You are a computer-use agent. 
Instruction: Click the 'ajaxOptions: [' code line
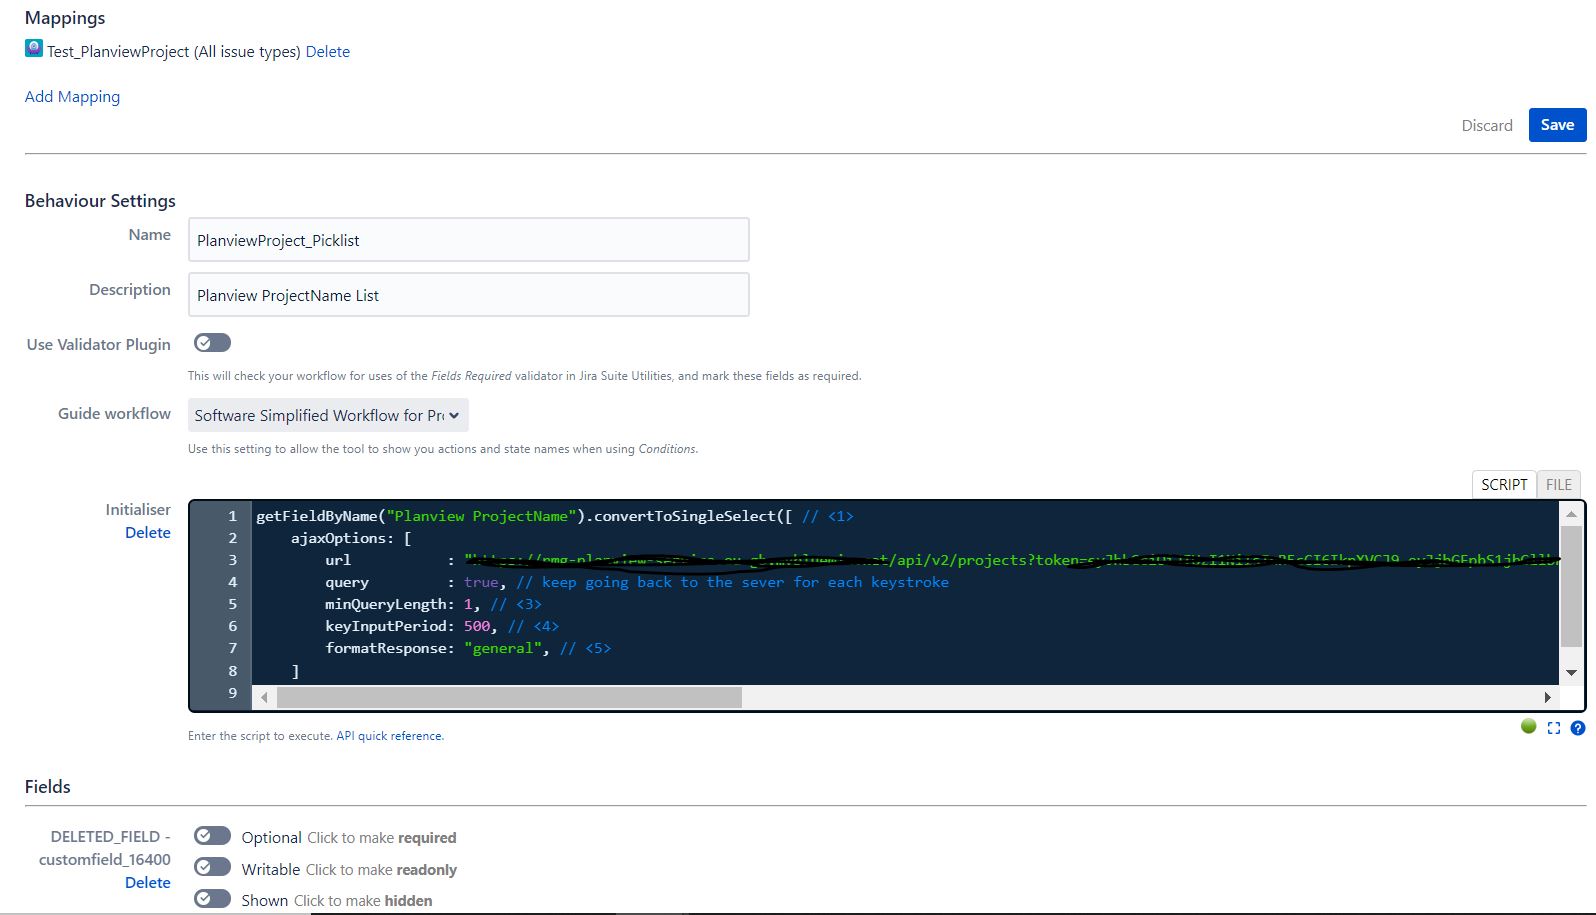tap(351, 538)
